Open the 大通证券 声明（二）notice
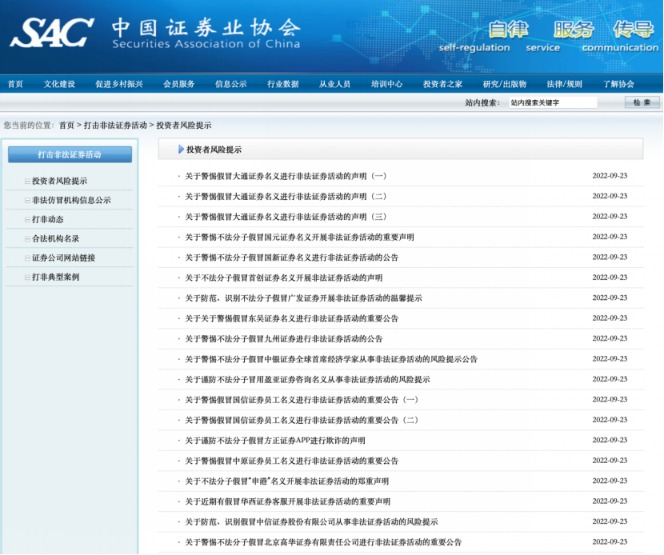This screenshot has height=555, width=664. tap(285, 196)
